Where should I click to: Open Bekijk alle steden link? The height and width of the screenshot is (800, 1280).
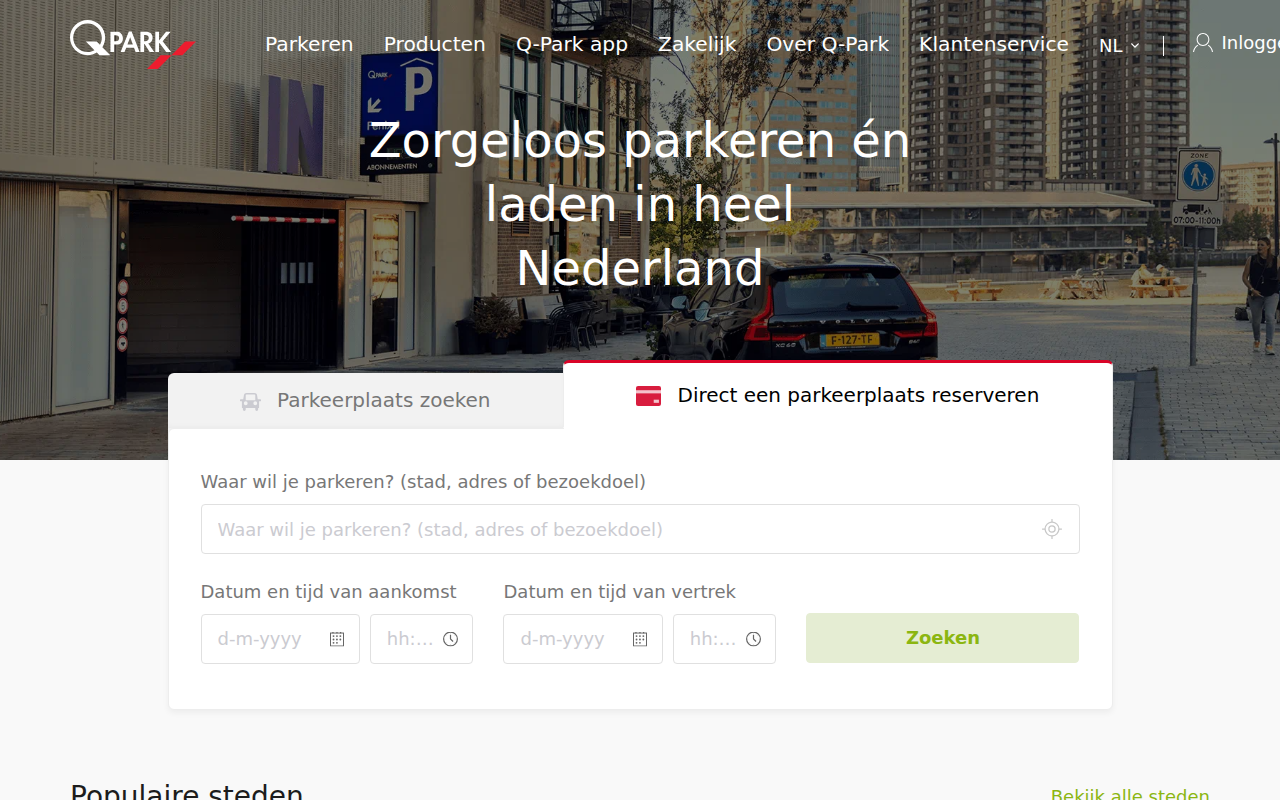1130,796
